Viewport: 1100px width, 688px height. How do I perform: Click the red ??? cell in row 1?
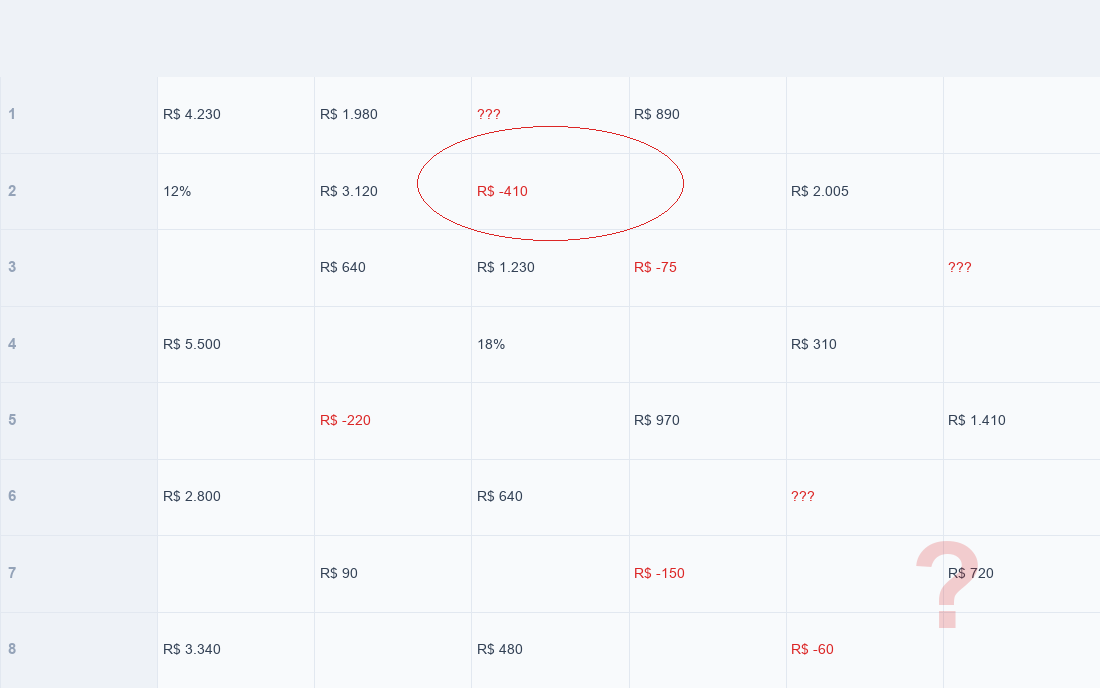pos(550,115)
